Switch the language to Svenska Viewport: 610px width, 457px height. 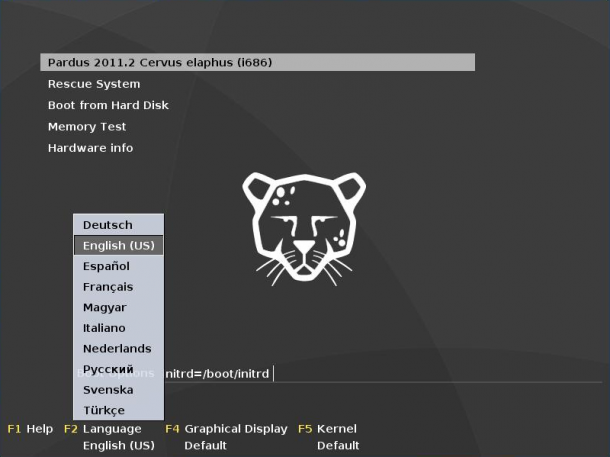(x=118, y=390)
